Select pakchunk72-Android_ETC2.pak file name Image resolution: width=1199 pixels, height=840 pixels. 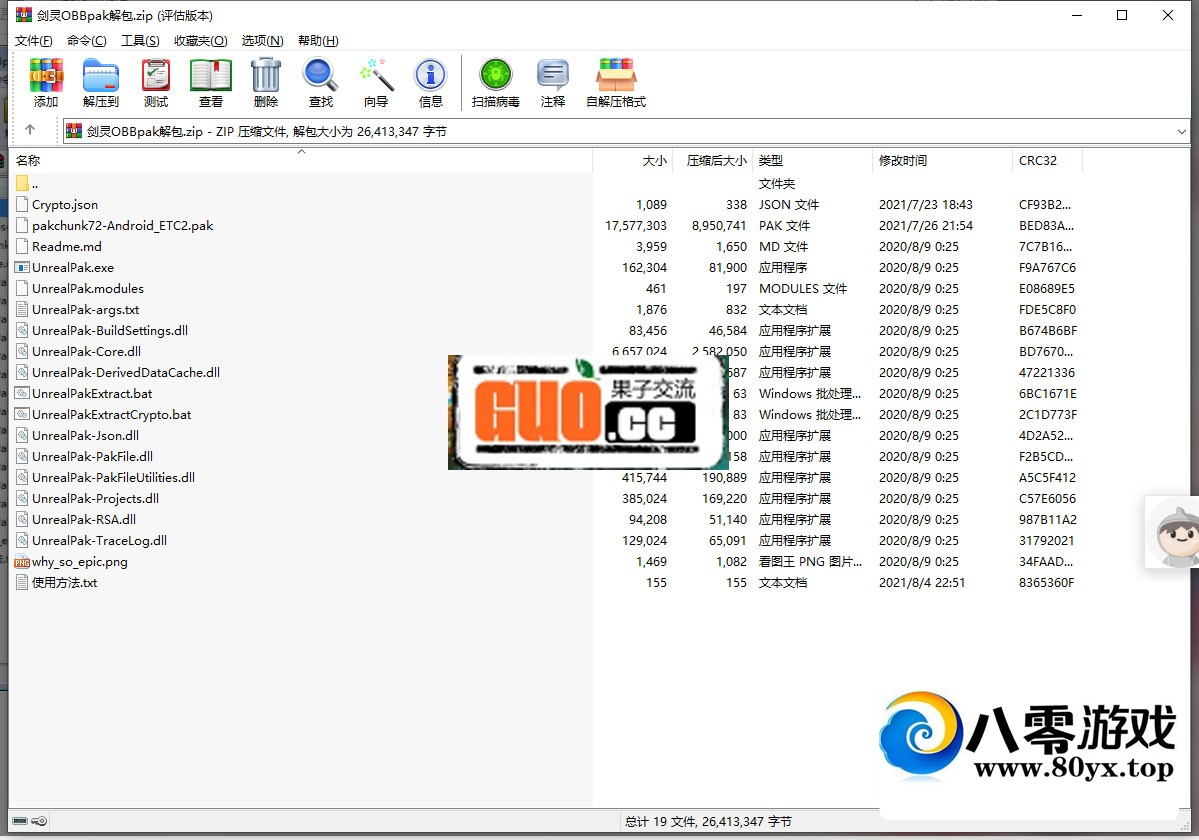pos(122,225)
